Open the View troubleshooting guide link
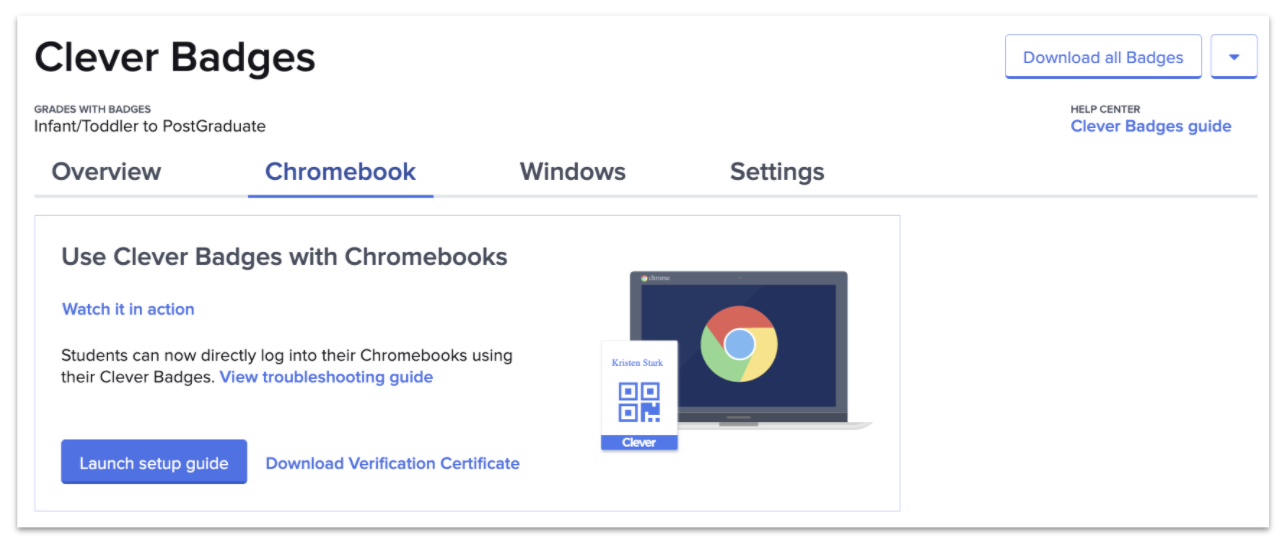Image resolution: width=1287 pixels, height=546 pixels. coord(326,377)
